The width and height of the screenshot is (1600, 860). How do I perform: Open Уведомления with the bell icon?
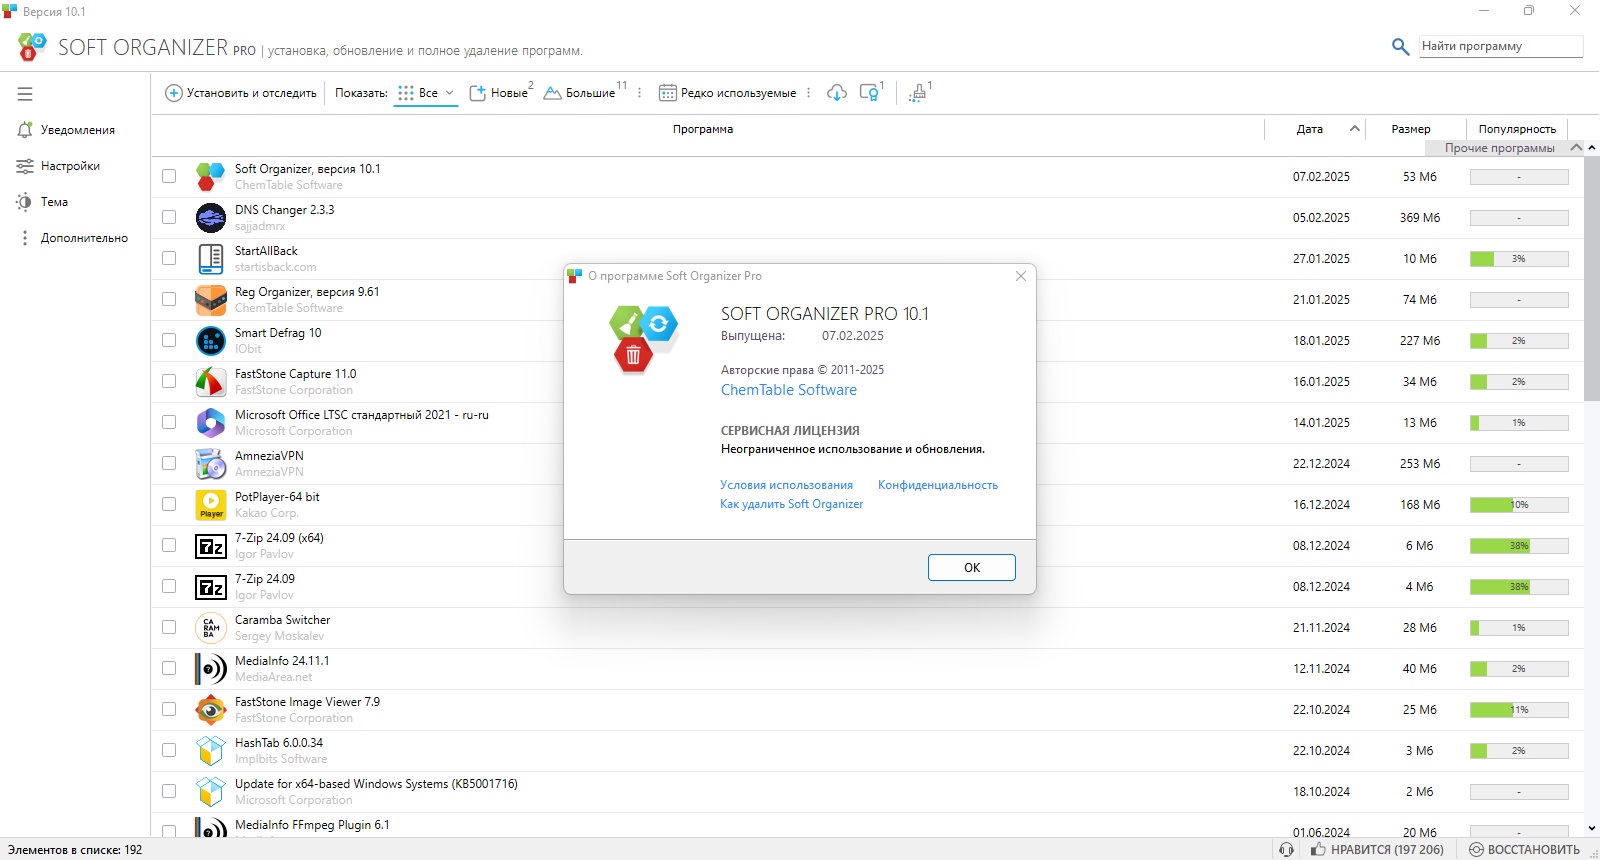(25, 130)
